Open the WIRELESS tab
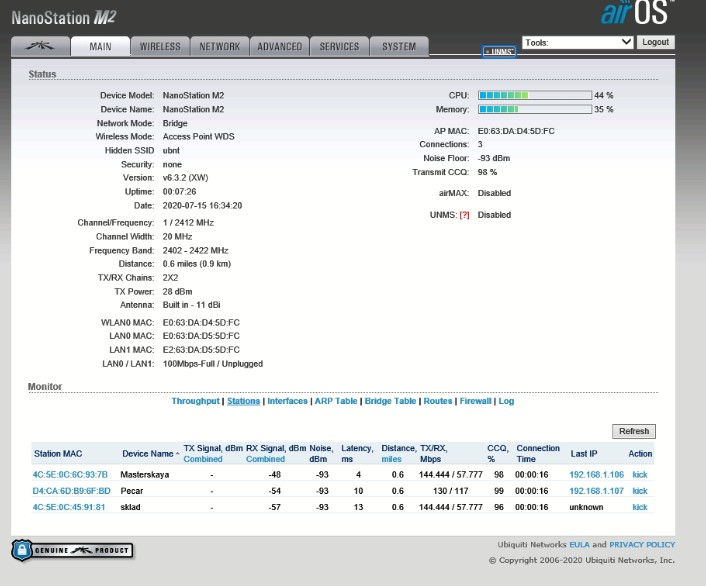 pyautogui.click(x=160, y=46)
